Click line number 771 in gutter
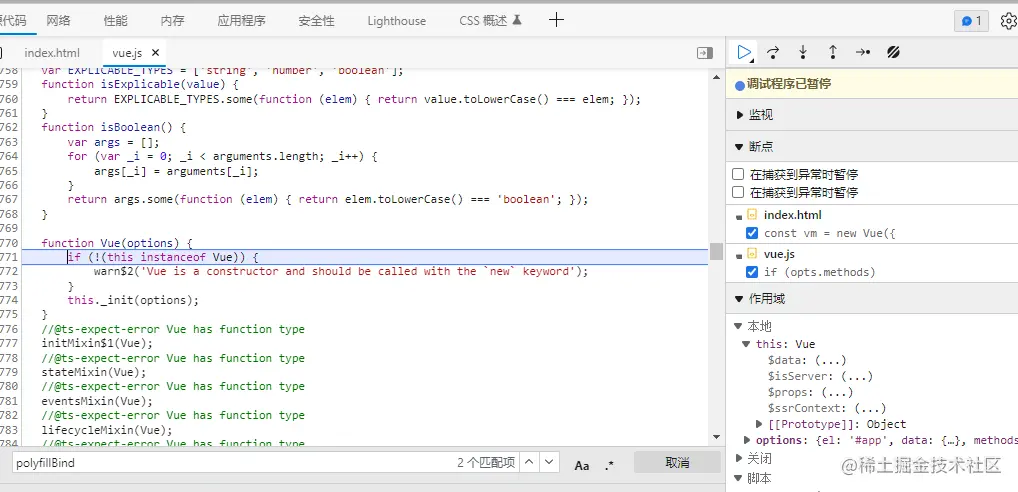The image size is (1018, 492). (x=9, y=257)
